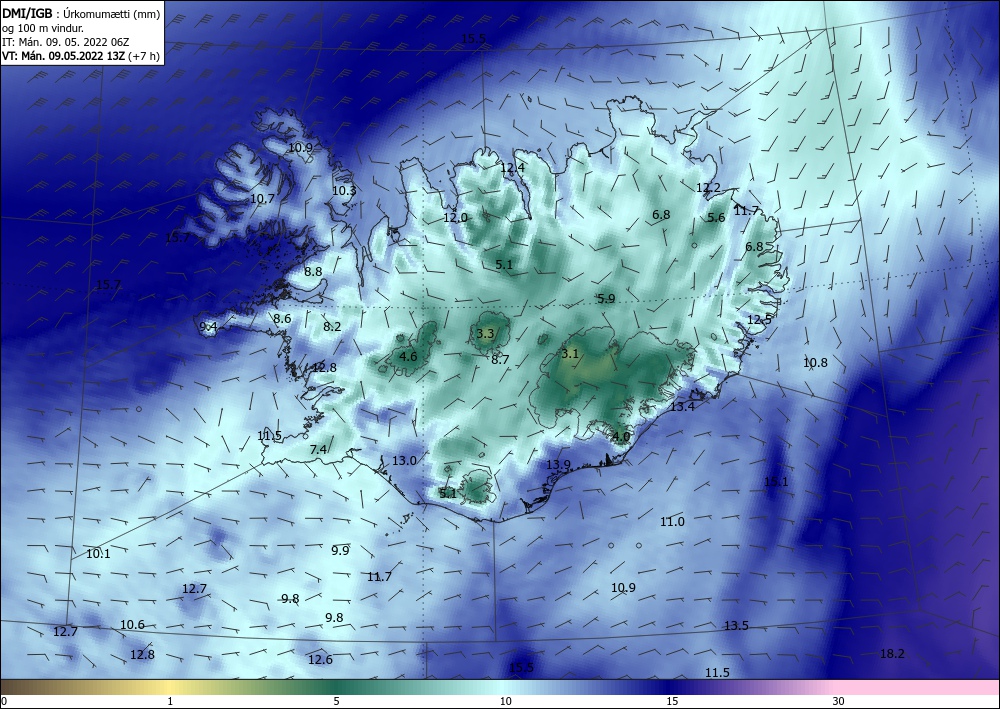Select the 15.1 value over the sea
The height and width of the screenshot is (709, 1000).
click(776, 481)
